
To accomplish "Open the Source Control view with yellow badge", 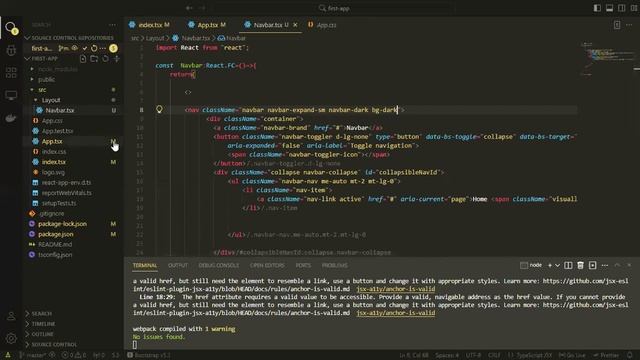I will [11, 29].
